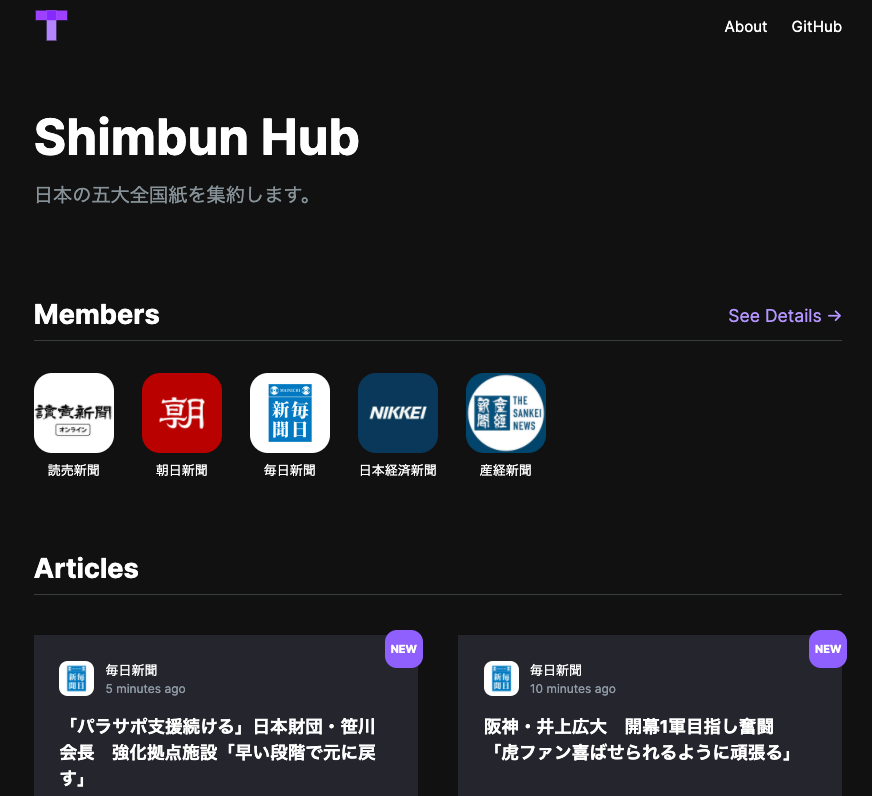Click the '5 minutes ago' timestamp
This screenshot has width=872, height=796.
pyautogui.click(x=146, y=689)
